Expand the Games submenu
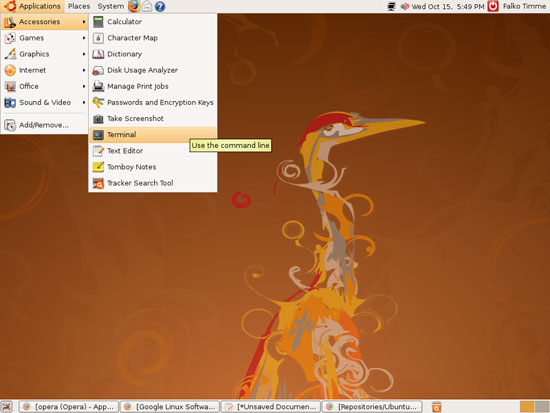The image size is (550, 413). tap(45, 38)
